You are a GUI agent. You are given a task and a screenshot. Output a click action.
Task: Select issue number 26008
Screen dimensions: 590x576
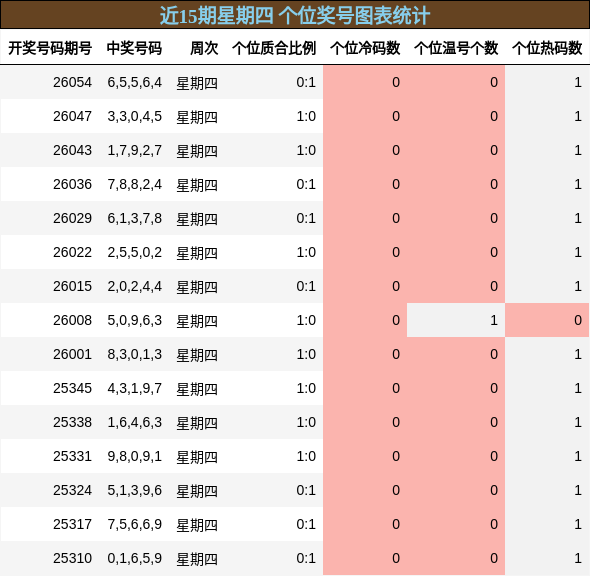tap(72, 320)
